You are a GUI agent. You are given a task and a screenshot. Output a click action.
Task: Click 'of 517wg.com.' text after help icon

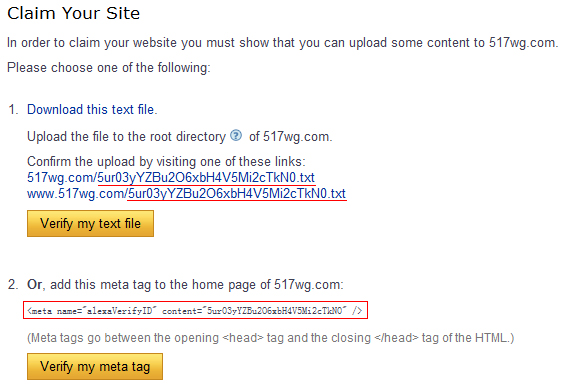pyautogui.click(x=291, y=137)
